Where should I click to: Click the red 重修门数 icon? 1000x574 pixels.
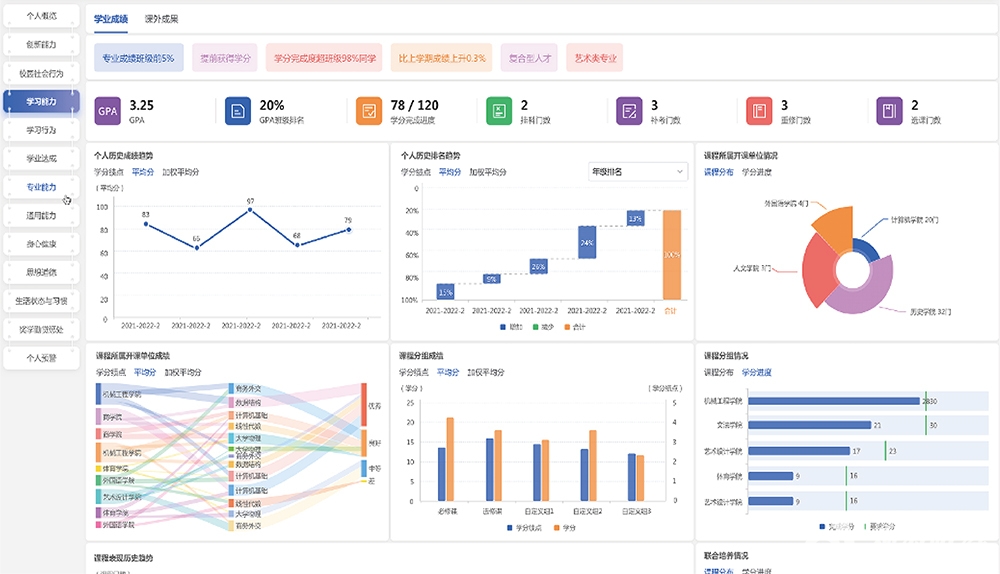tap(760, 111)
